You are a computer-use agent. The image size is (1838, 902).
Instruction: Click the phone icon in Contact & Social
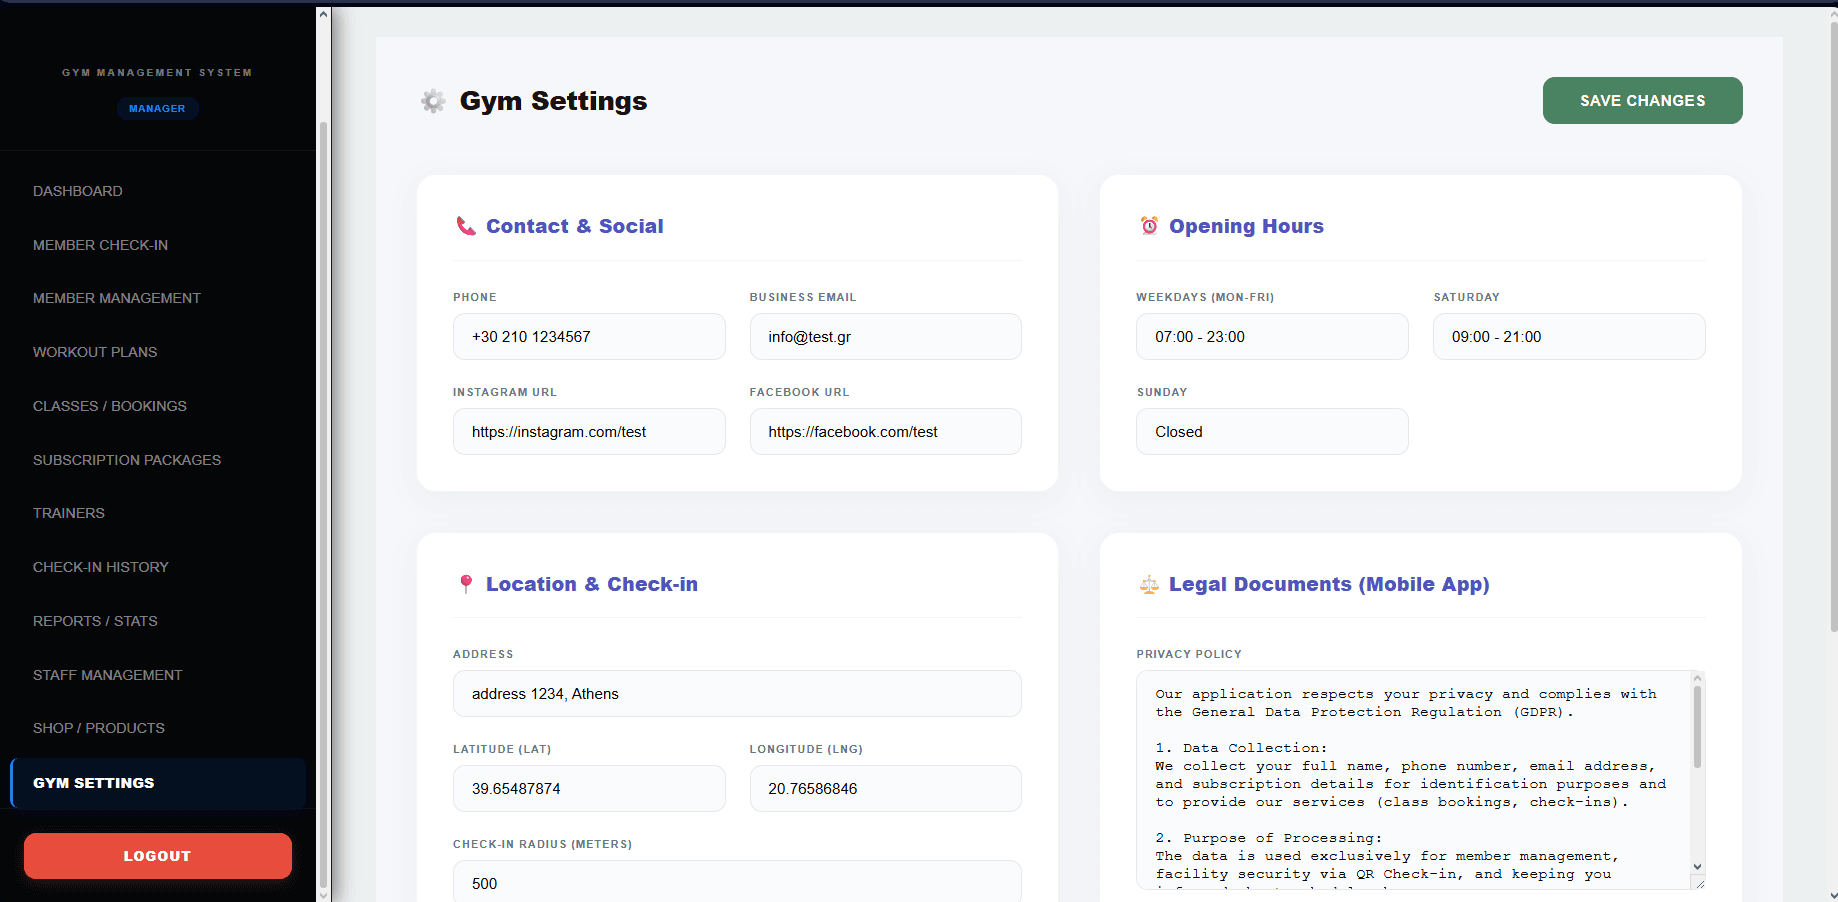point(466,226)
